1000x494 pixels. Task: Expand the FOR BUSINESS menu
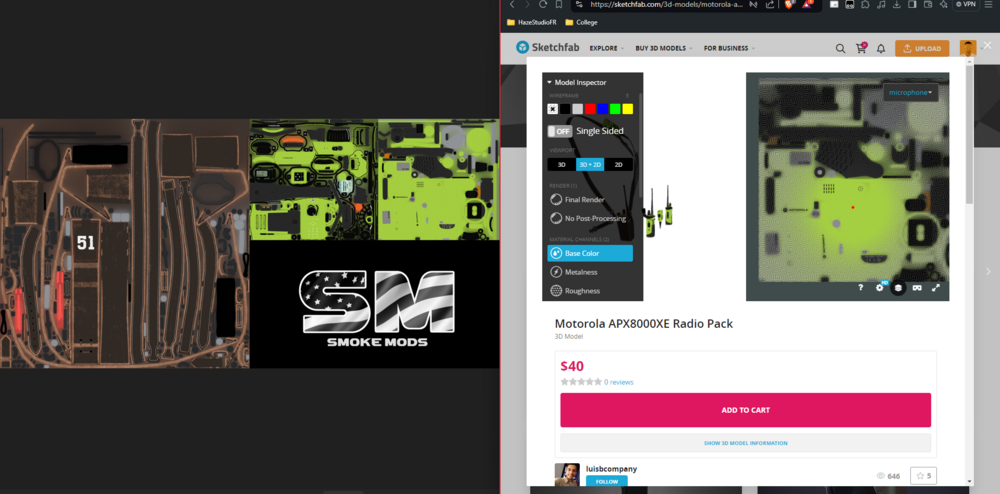[730, 48]
